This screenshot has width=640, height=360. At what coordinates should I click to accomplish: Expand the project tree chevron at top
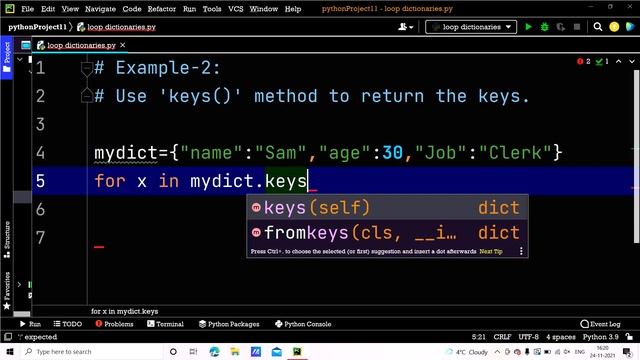point(19,60)
